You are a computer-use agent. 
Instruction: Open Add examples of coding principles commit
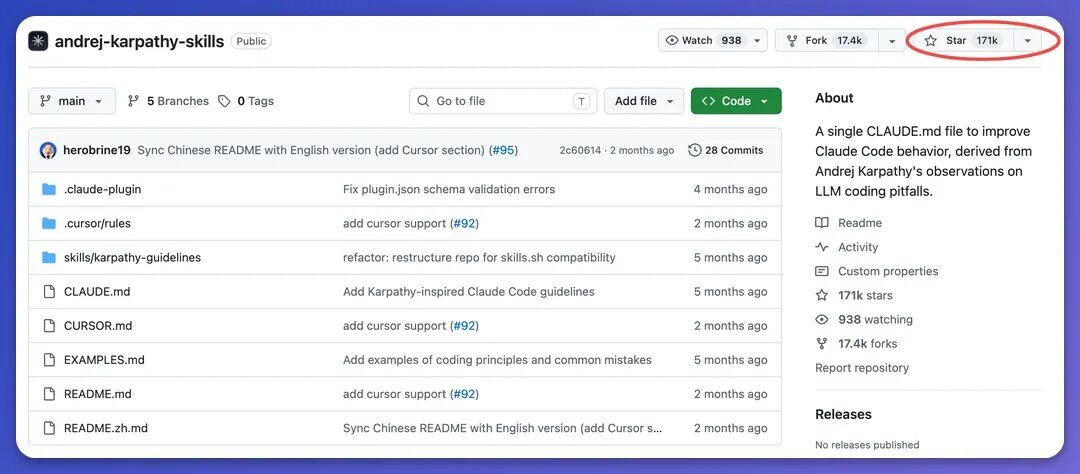497,360
